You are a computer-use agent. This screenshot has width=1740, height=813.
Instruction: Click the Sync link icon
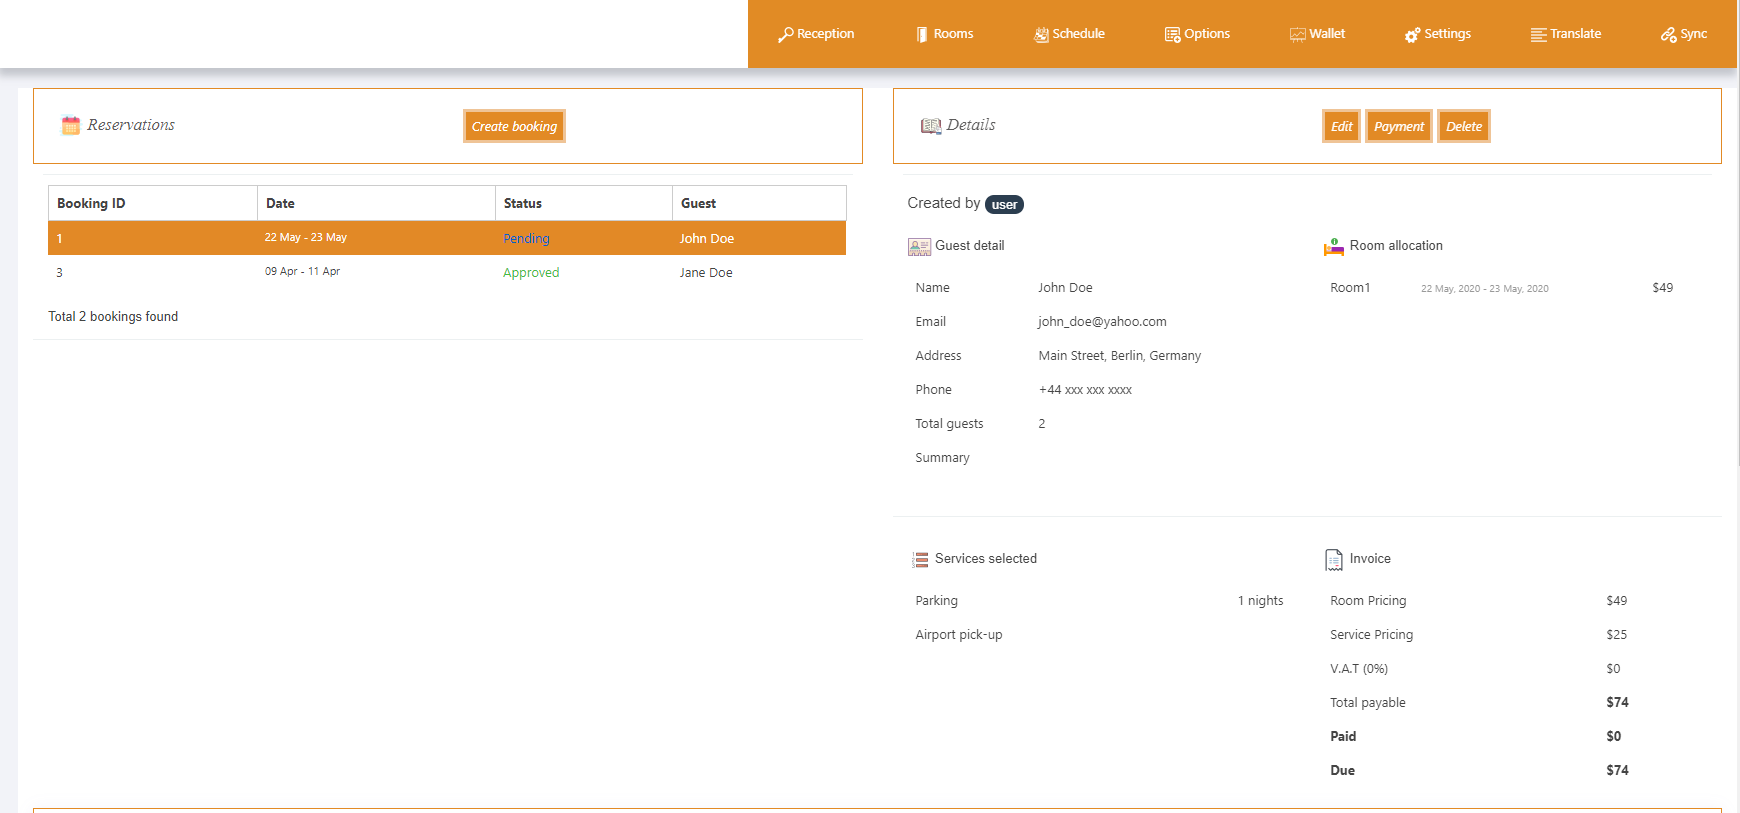click(x=1668, y=35)
